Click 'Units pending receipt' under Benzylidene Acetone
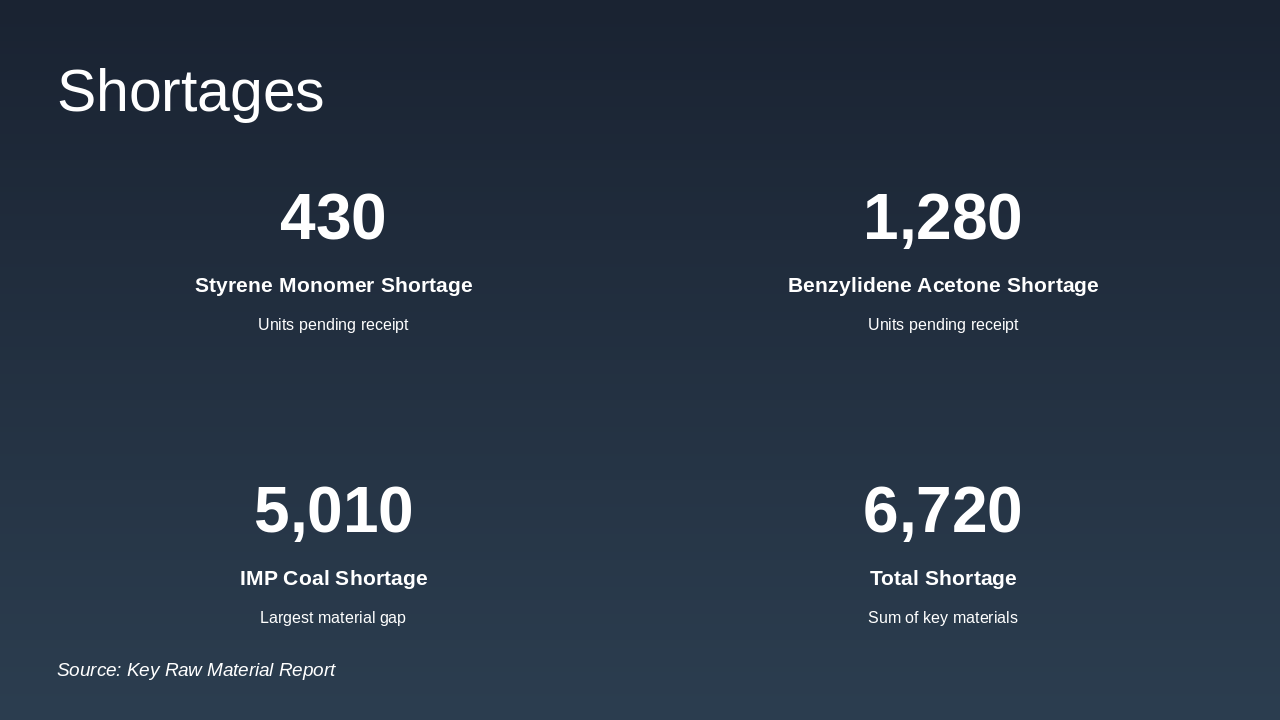This screenshot has width=1280, height=720. (943, 325)
